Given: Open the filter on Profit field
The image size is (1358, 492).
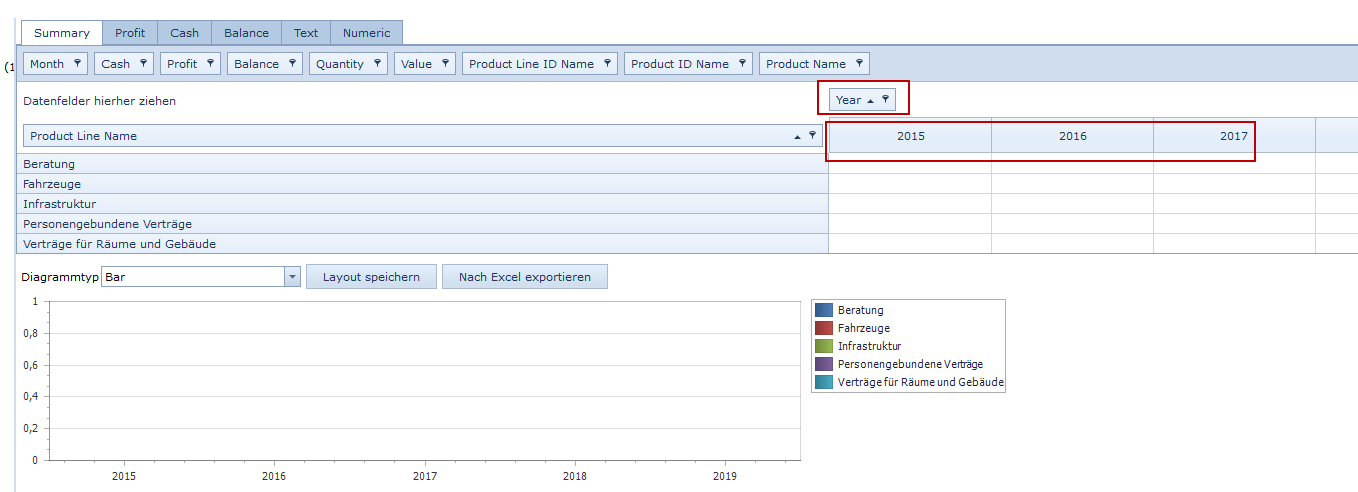Looking at the screenshot, I should point(210,63).
